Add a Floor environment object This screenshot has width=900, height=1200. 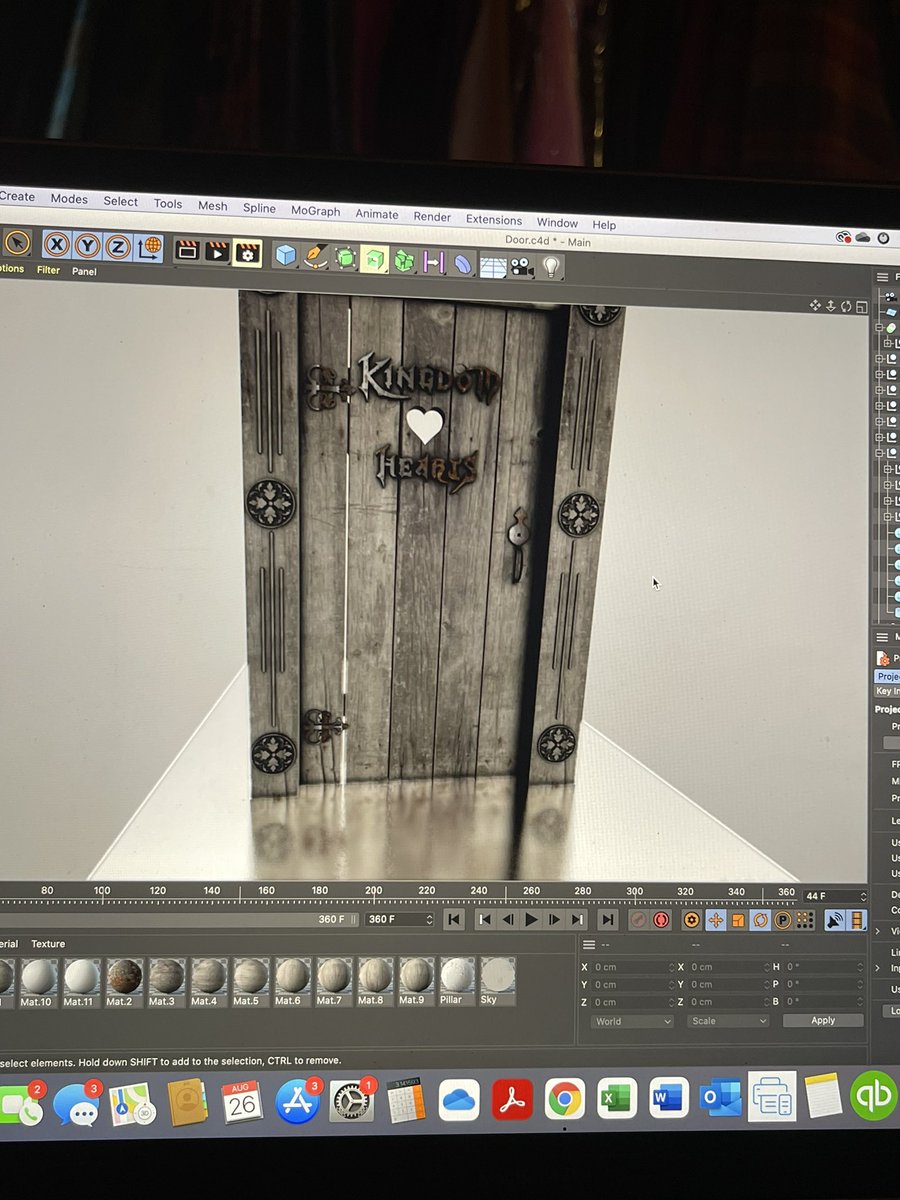click(x=492, y=266)
